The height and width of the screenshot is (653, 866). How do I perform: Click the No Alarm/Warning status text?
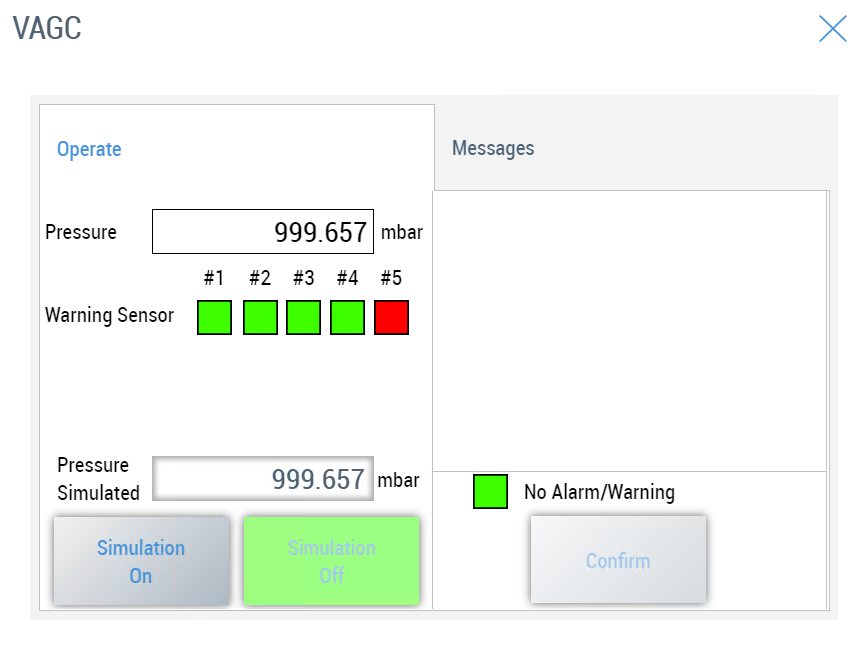[x=599, y=492]
